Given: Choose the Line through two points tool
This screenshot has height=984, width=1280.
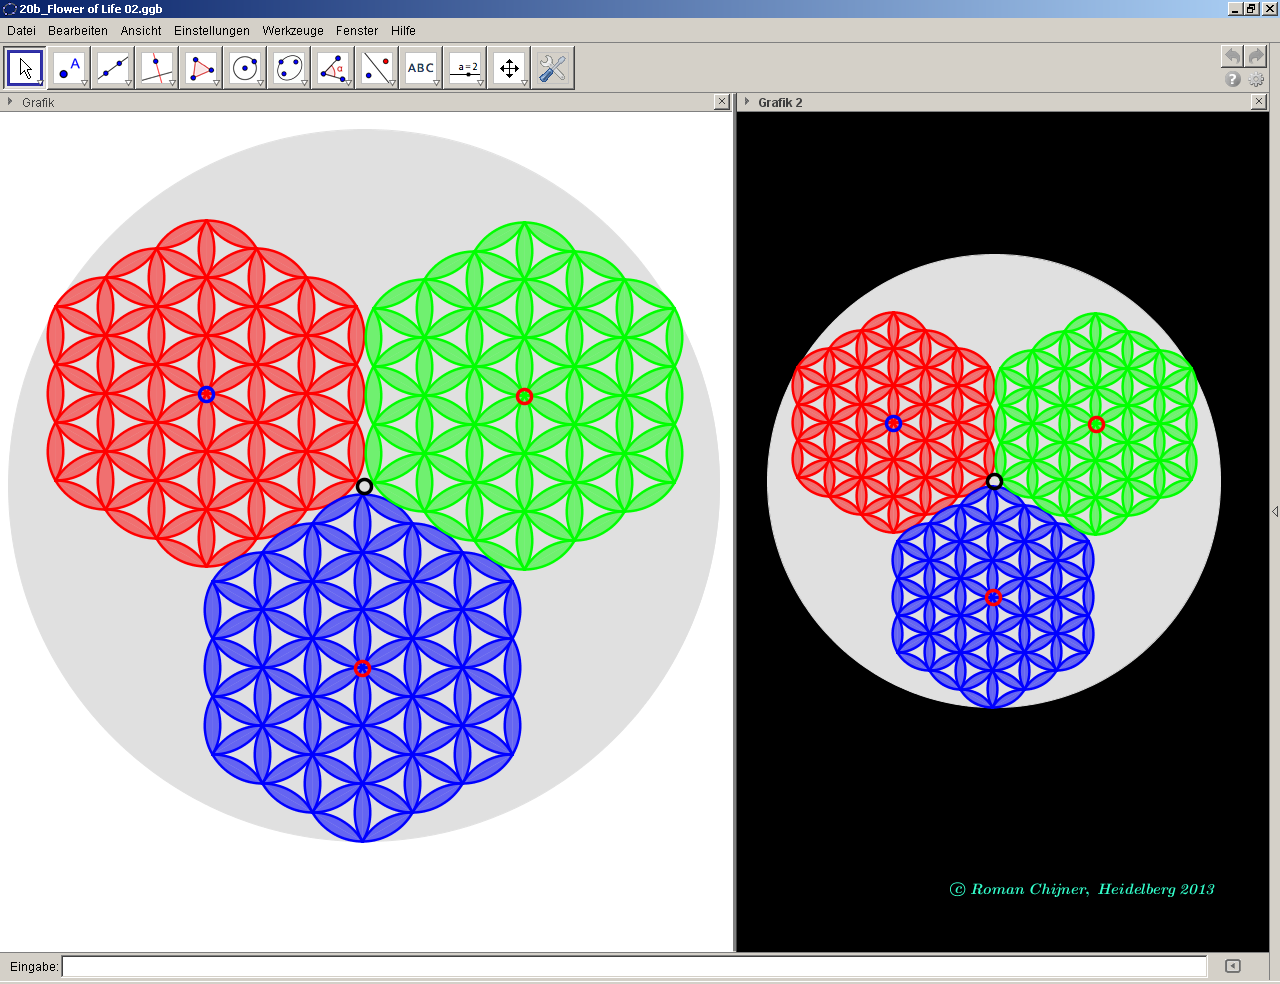Looking at the screenshot, I should 113,68.
